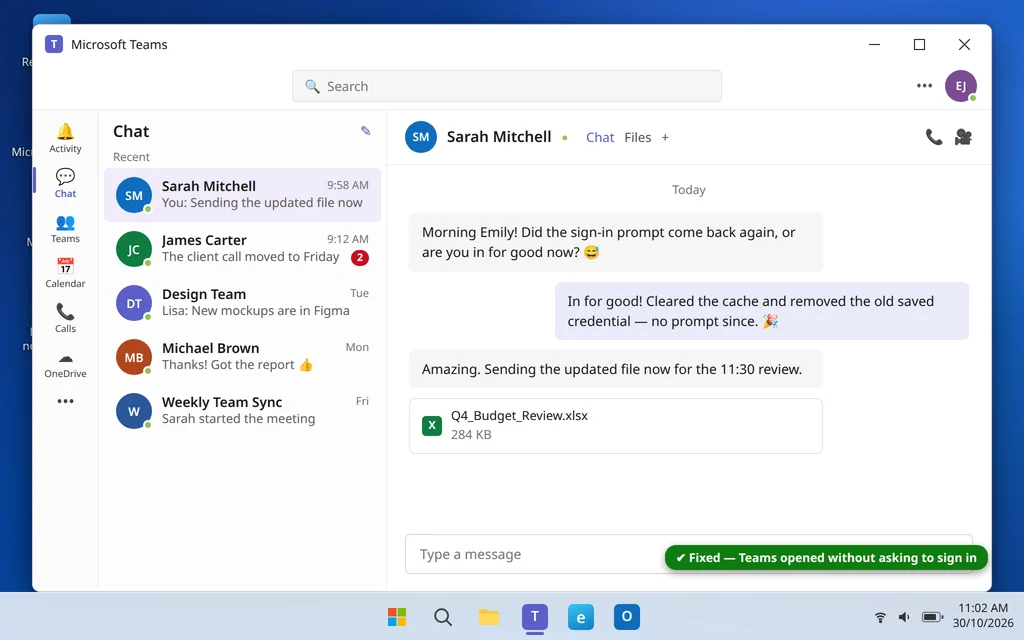Screen dimensions: 1024x640
Task: Click the unread badge on James Carter
Action: click(x=360, y=257)
